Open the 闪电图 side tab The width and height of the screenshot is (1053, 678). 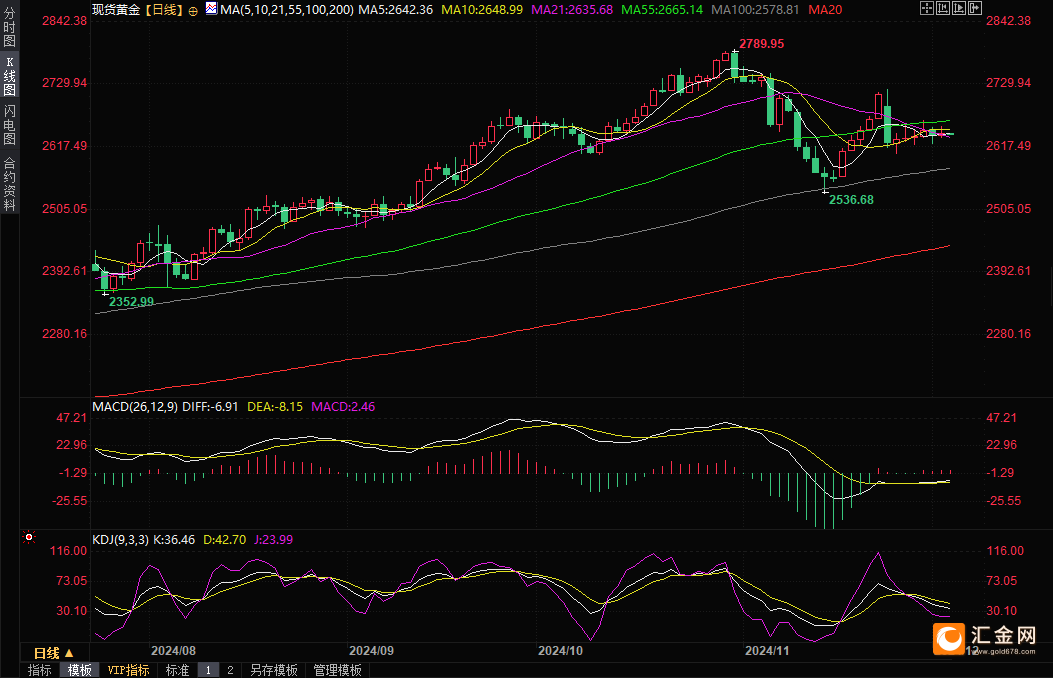(x=9, y=125)
